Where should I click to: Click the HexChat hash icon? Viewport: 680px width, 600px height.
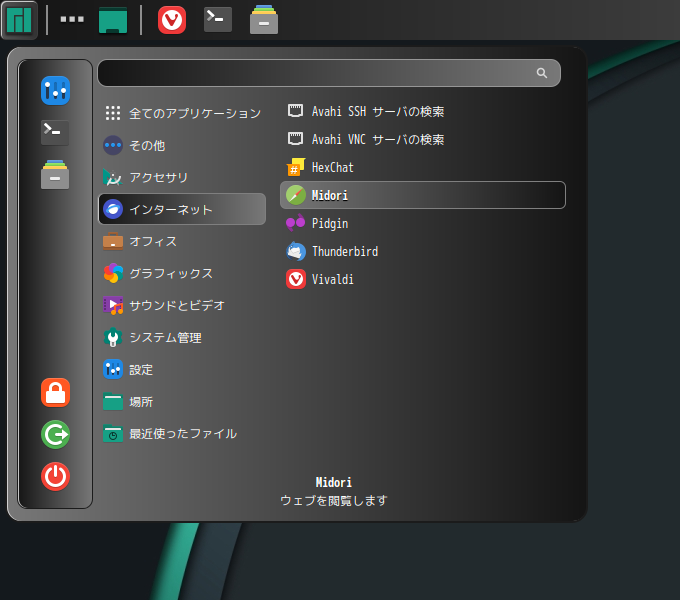coord(296,167)
